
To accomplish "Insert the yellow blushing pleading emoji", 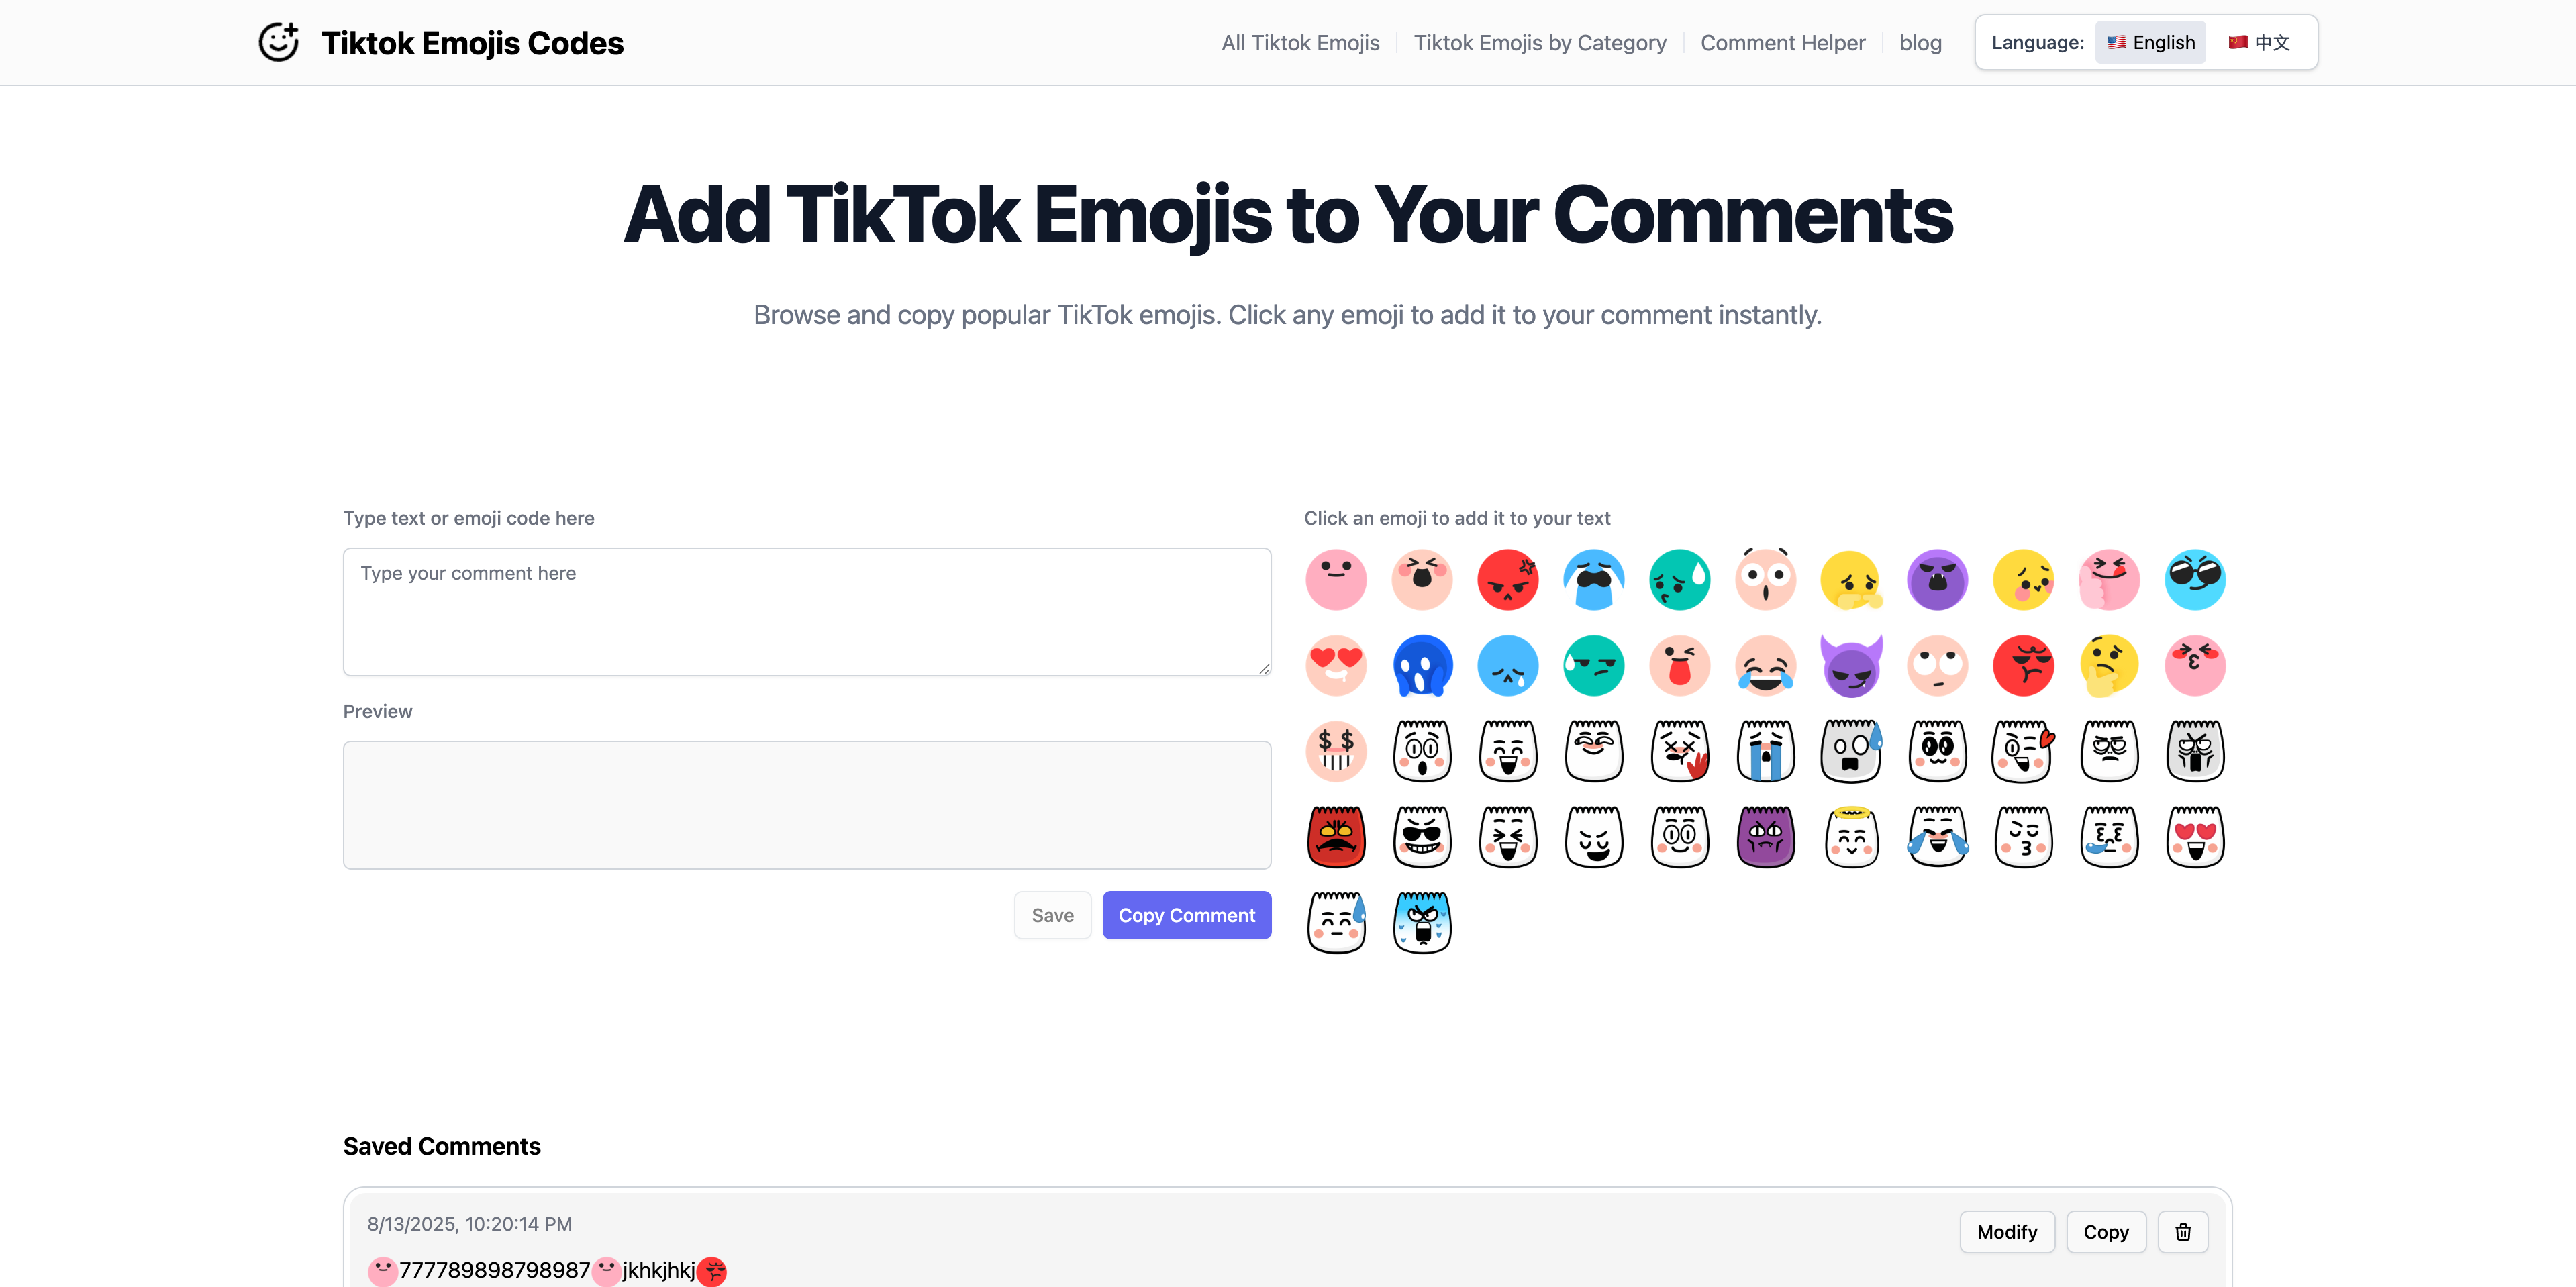I will [2024, 579].
